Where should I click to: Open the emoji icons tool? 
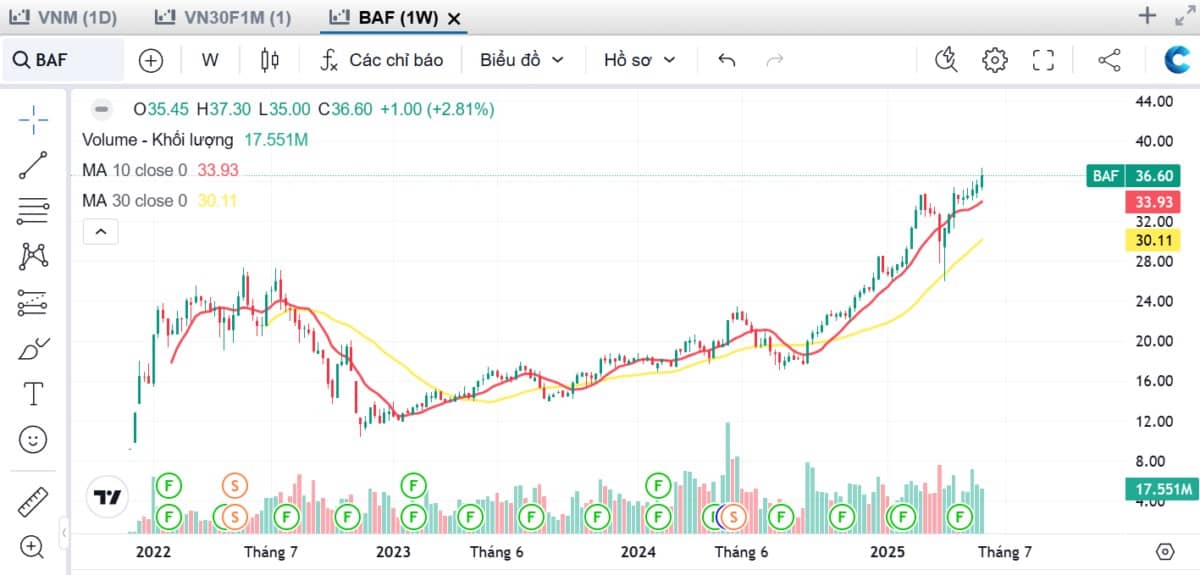coord(33,439)
